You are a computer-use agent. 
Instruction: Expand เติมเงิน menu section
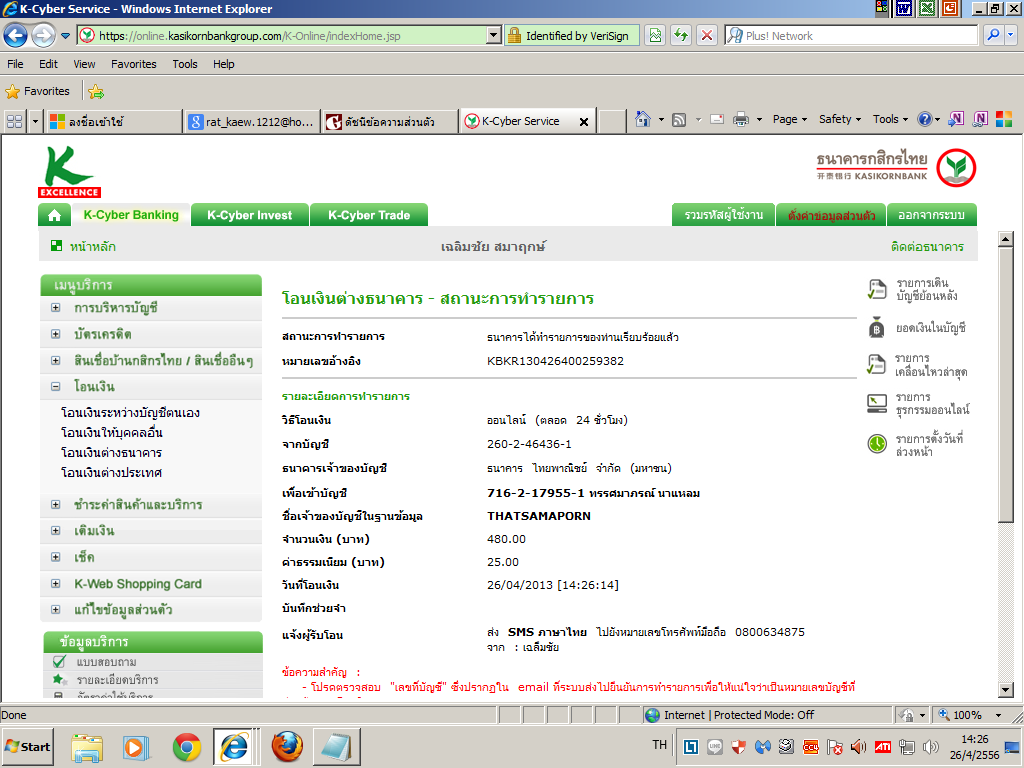[56, 531]
